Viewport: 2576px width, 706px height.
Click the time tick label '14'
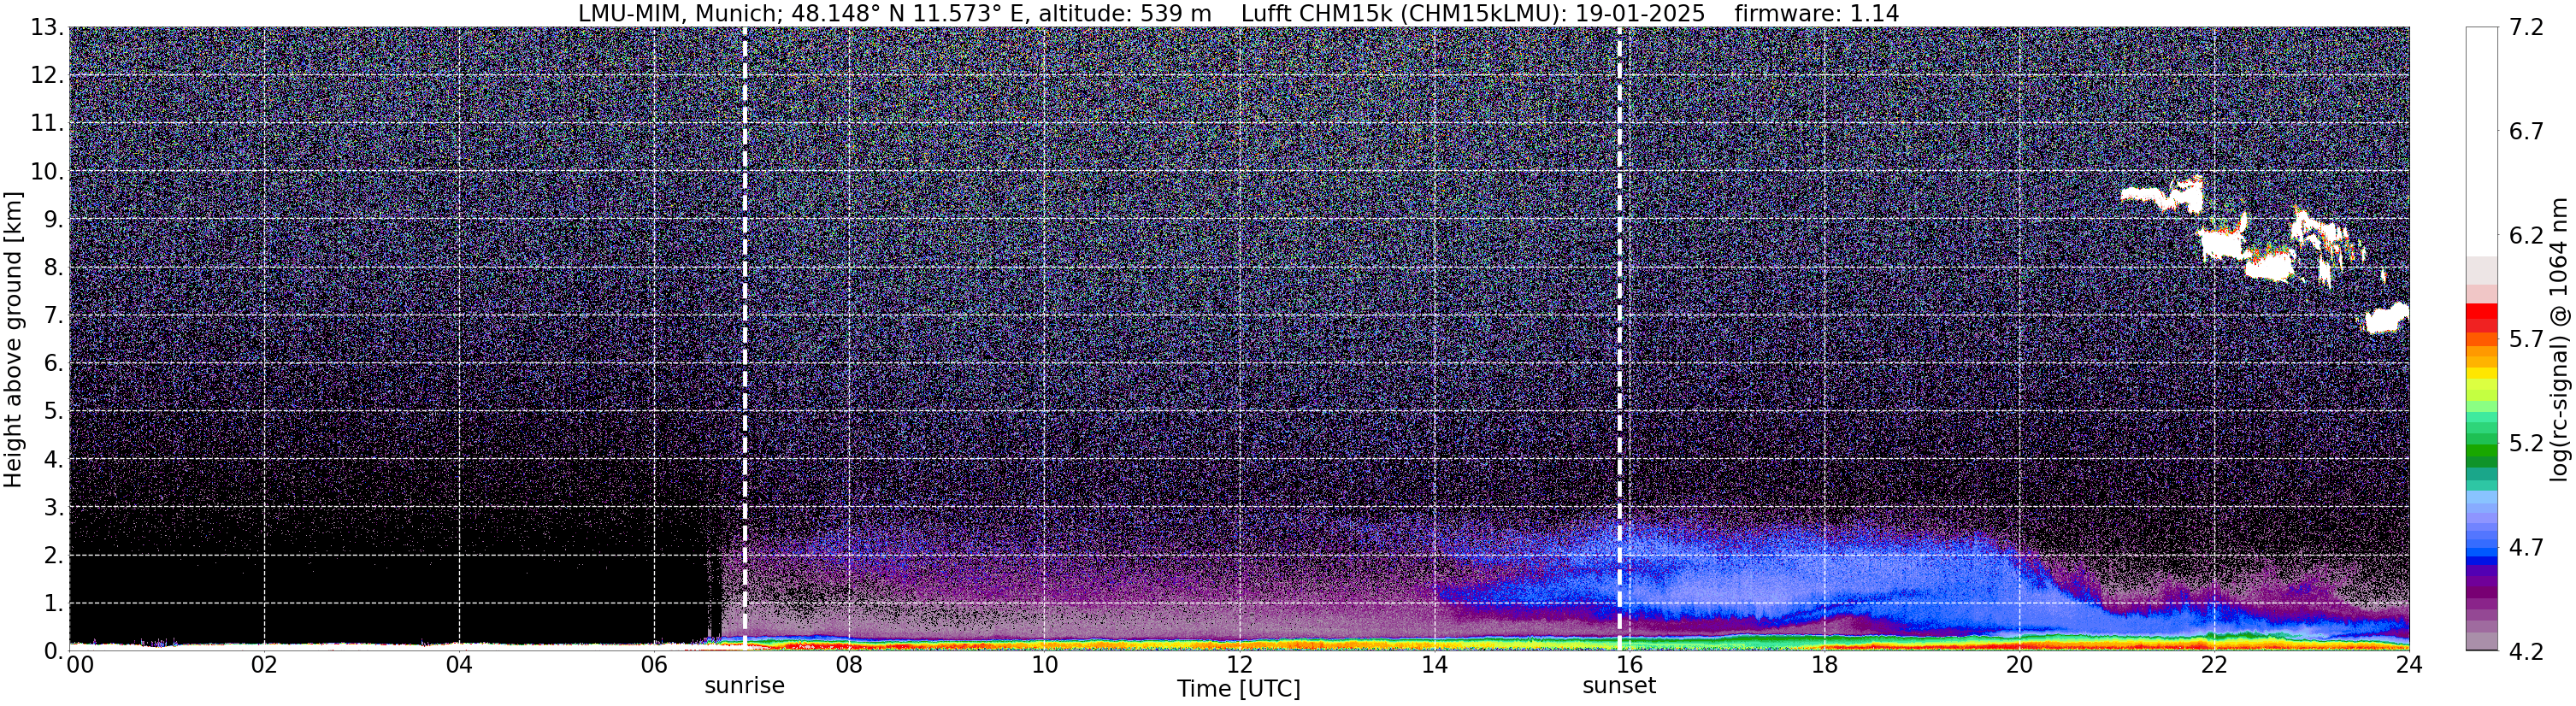point(1434,665)
